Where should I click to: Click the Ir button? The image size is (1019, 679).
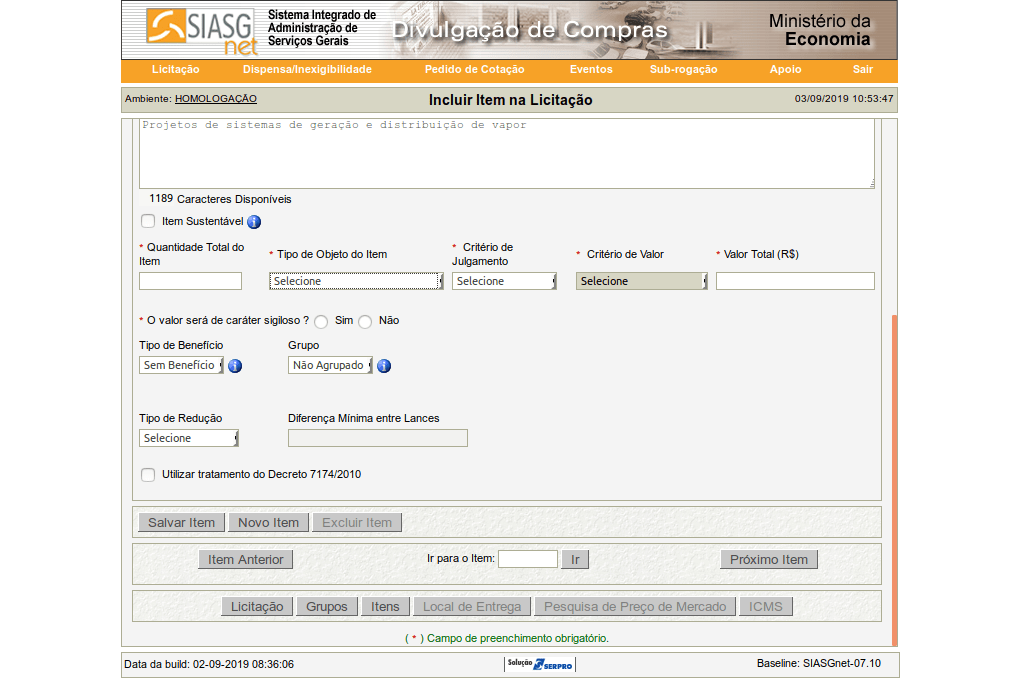coord(575,559)
